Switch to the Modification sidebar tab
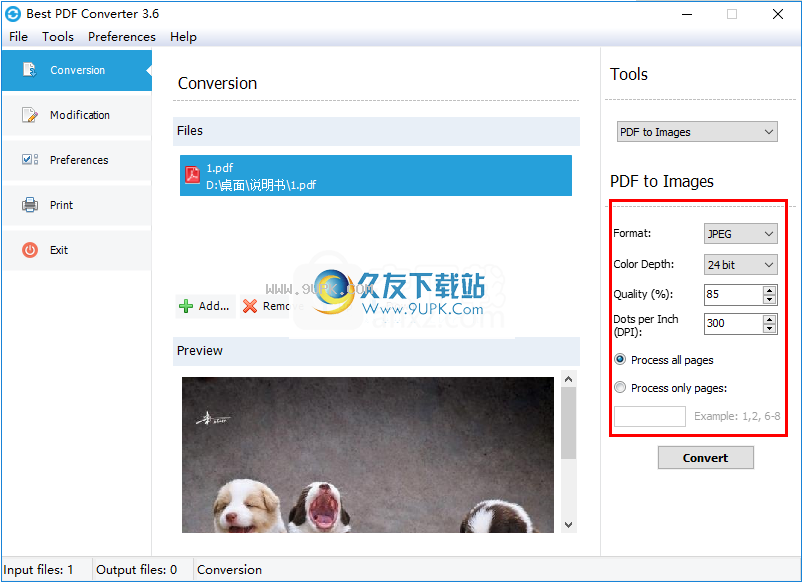Viewport: 804px width, 584px height. click(77, 115)
